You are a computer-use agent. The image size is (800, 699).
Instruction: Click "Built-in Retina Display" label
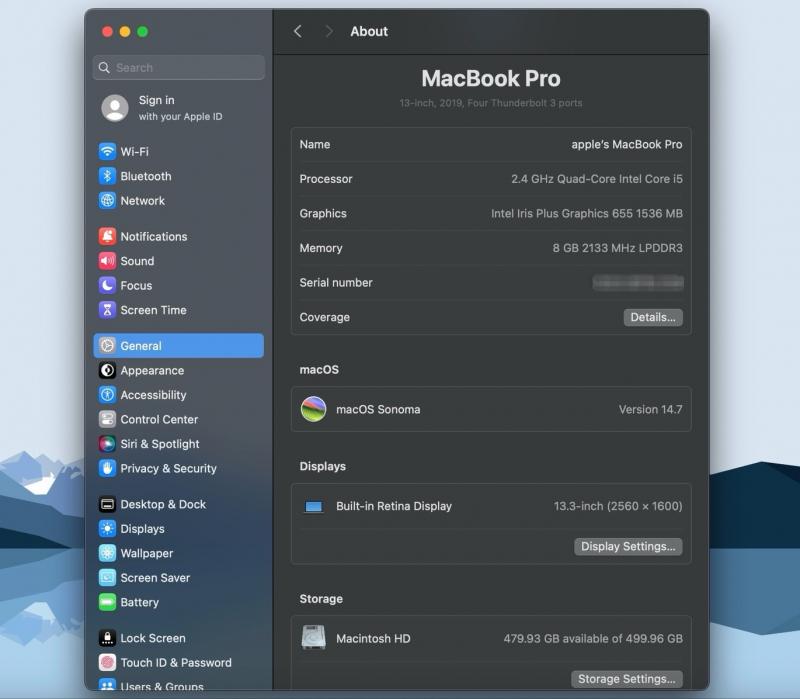(394, 506)
